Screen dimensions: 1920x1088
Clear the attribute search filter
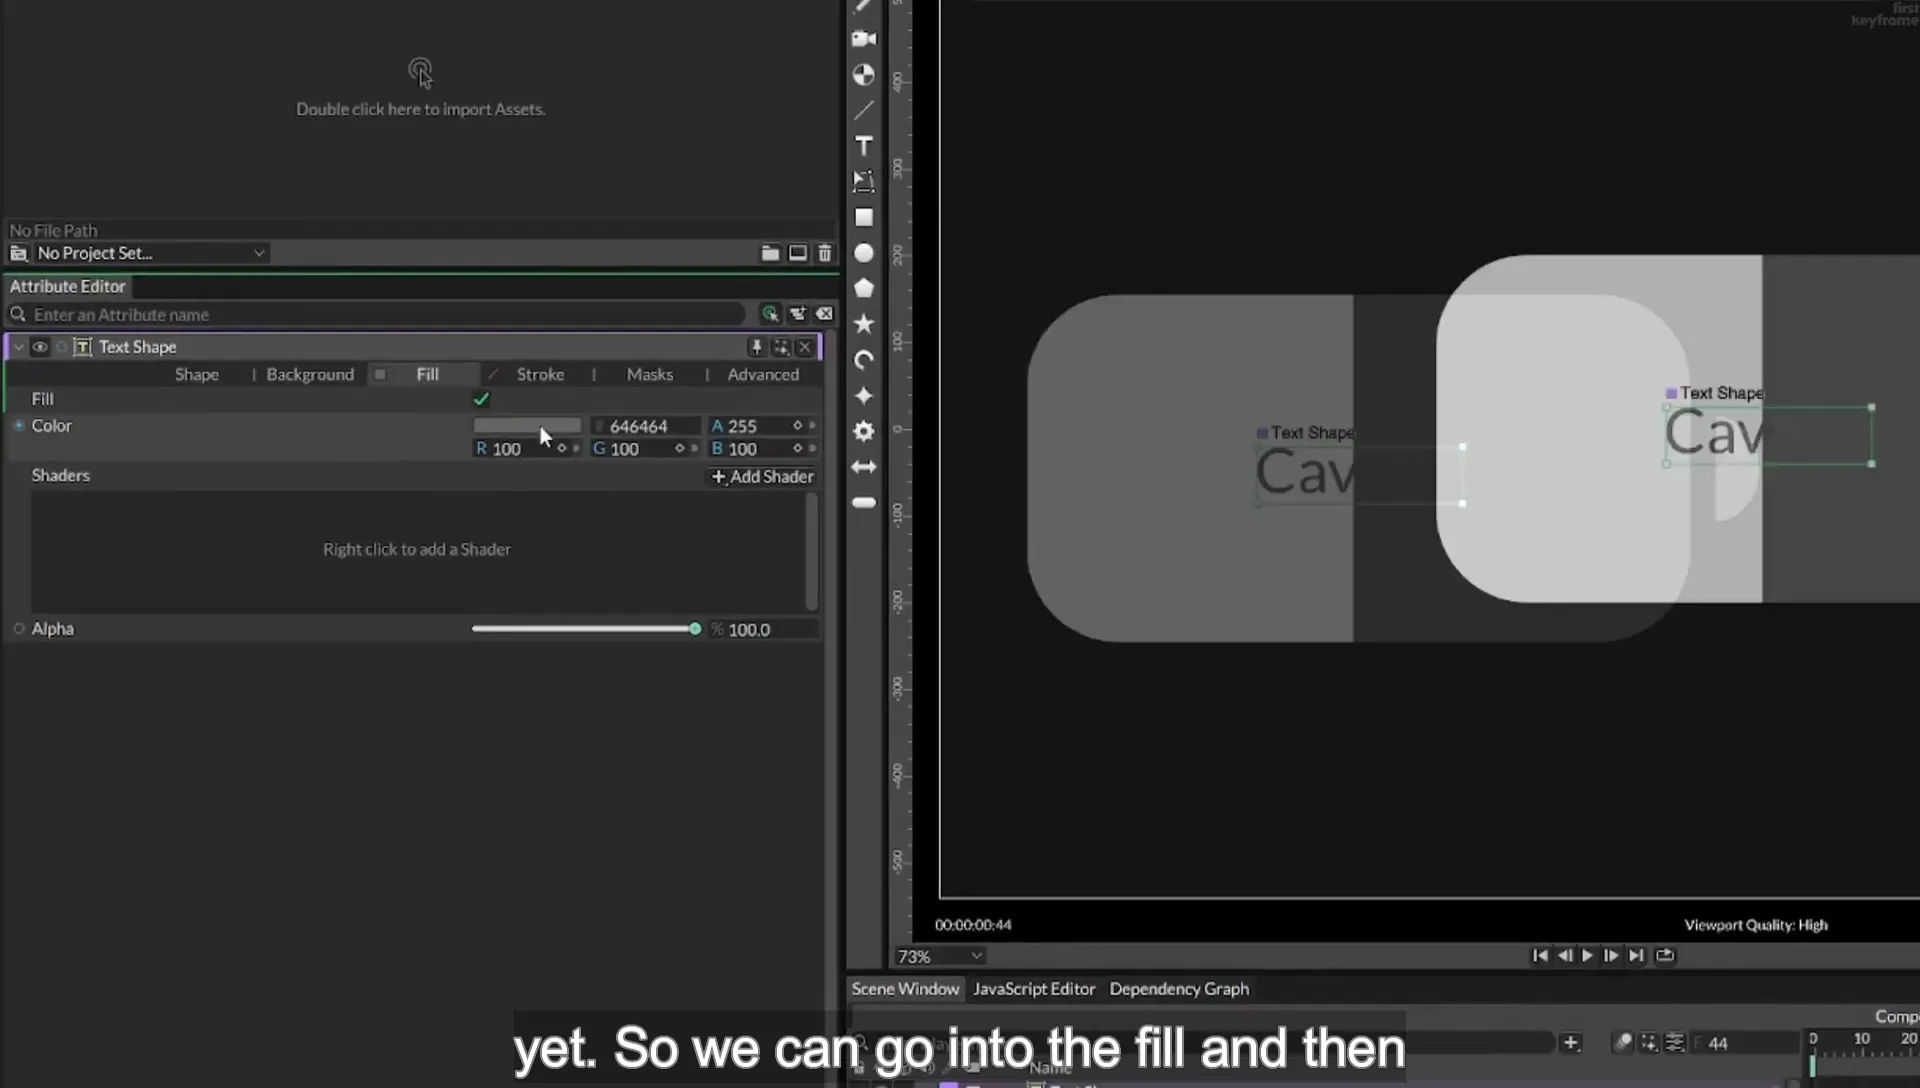pyautogui.click(x=824, y=314)
